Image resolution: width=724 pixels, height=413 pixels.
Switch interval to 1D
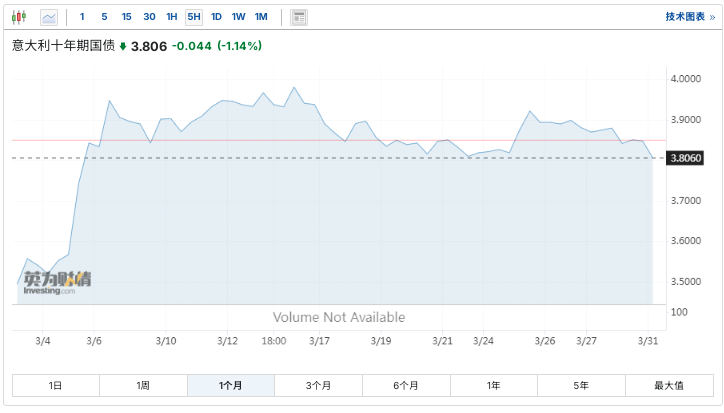pos(216,17)
